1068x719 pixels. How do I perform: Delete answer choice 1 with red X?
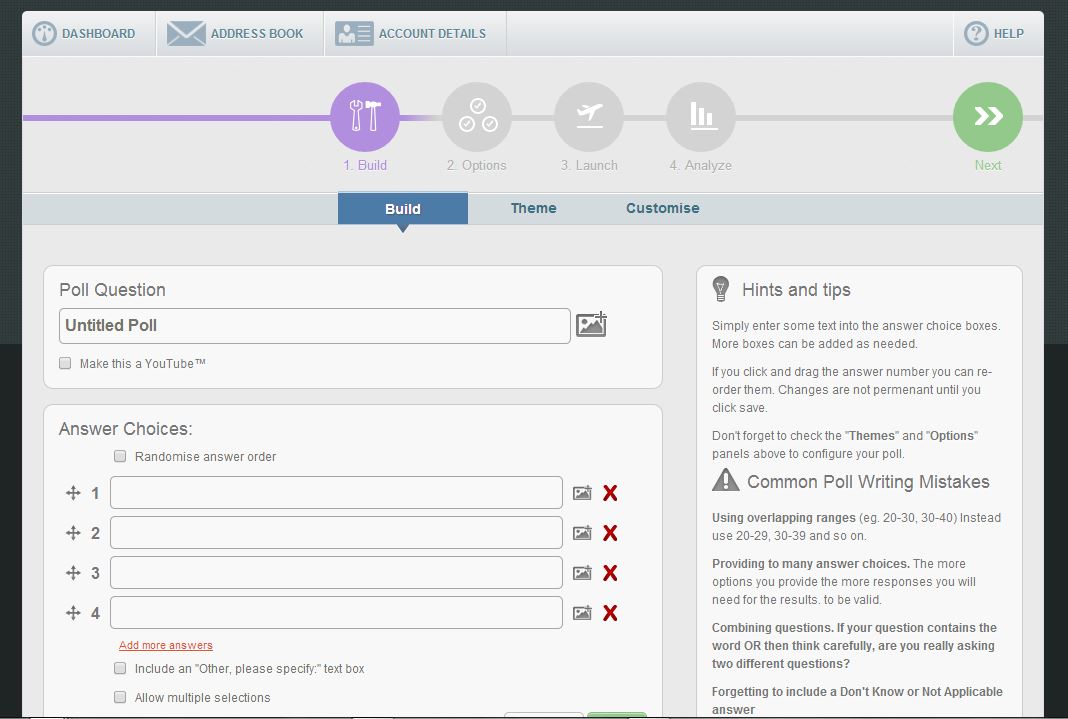[x=610, y=493]
